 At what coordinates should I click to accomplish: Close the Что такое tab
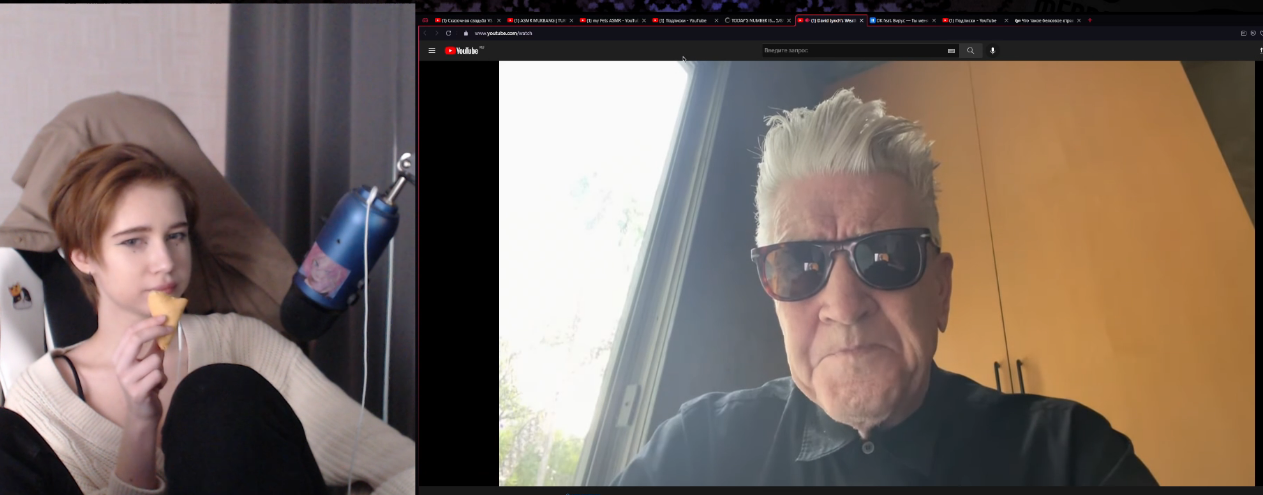pos(1078,20)
